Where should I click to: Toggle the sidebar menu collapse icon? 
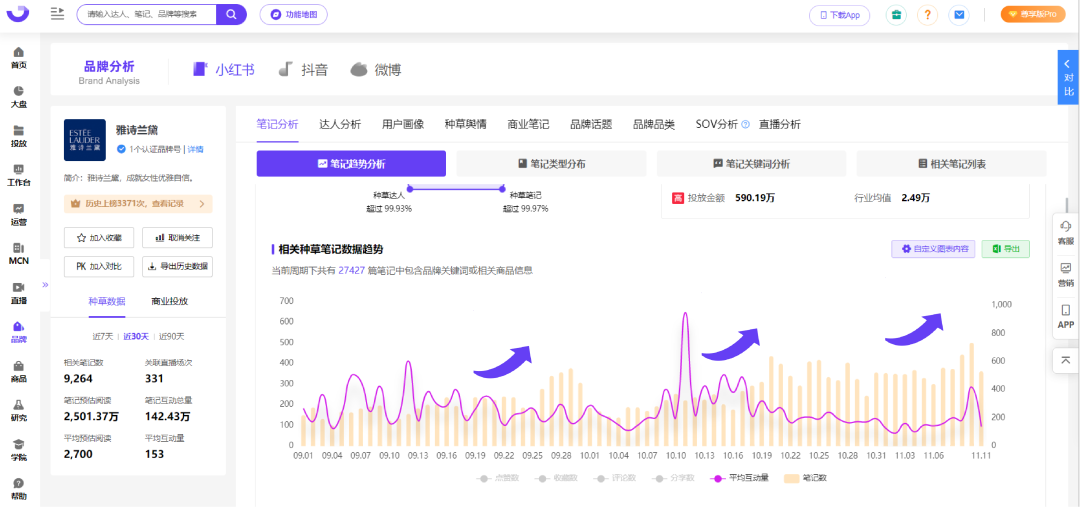(x=58, y=14)
